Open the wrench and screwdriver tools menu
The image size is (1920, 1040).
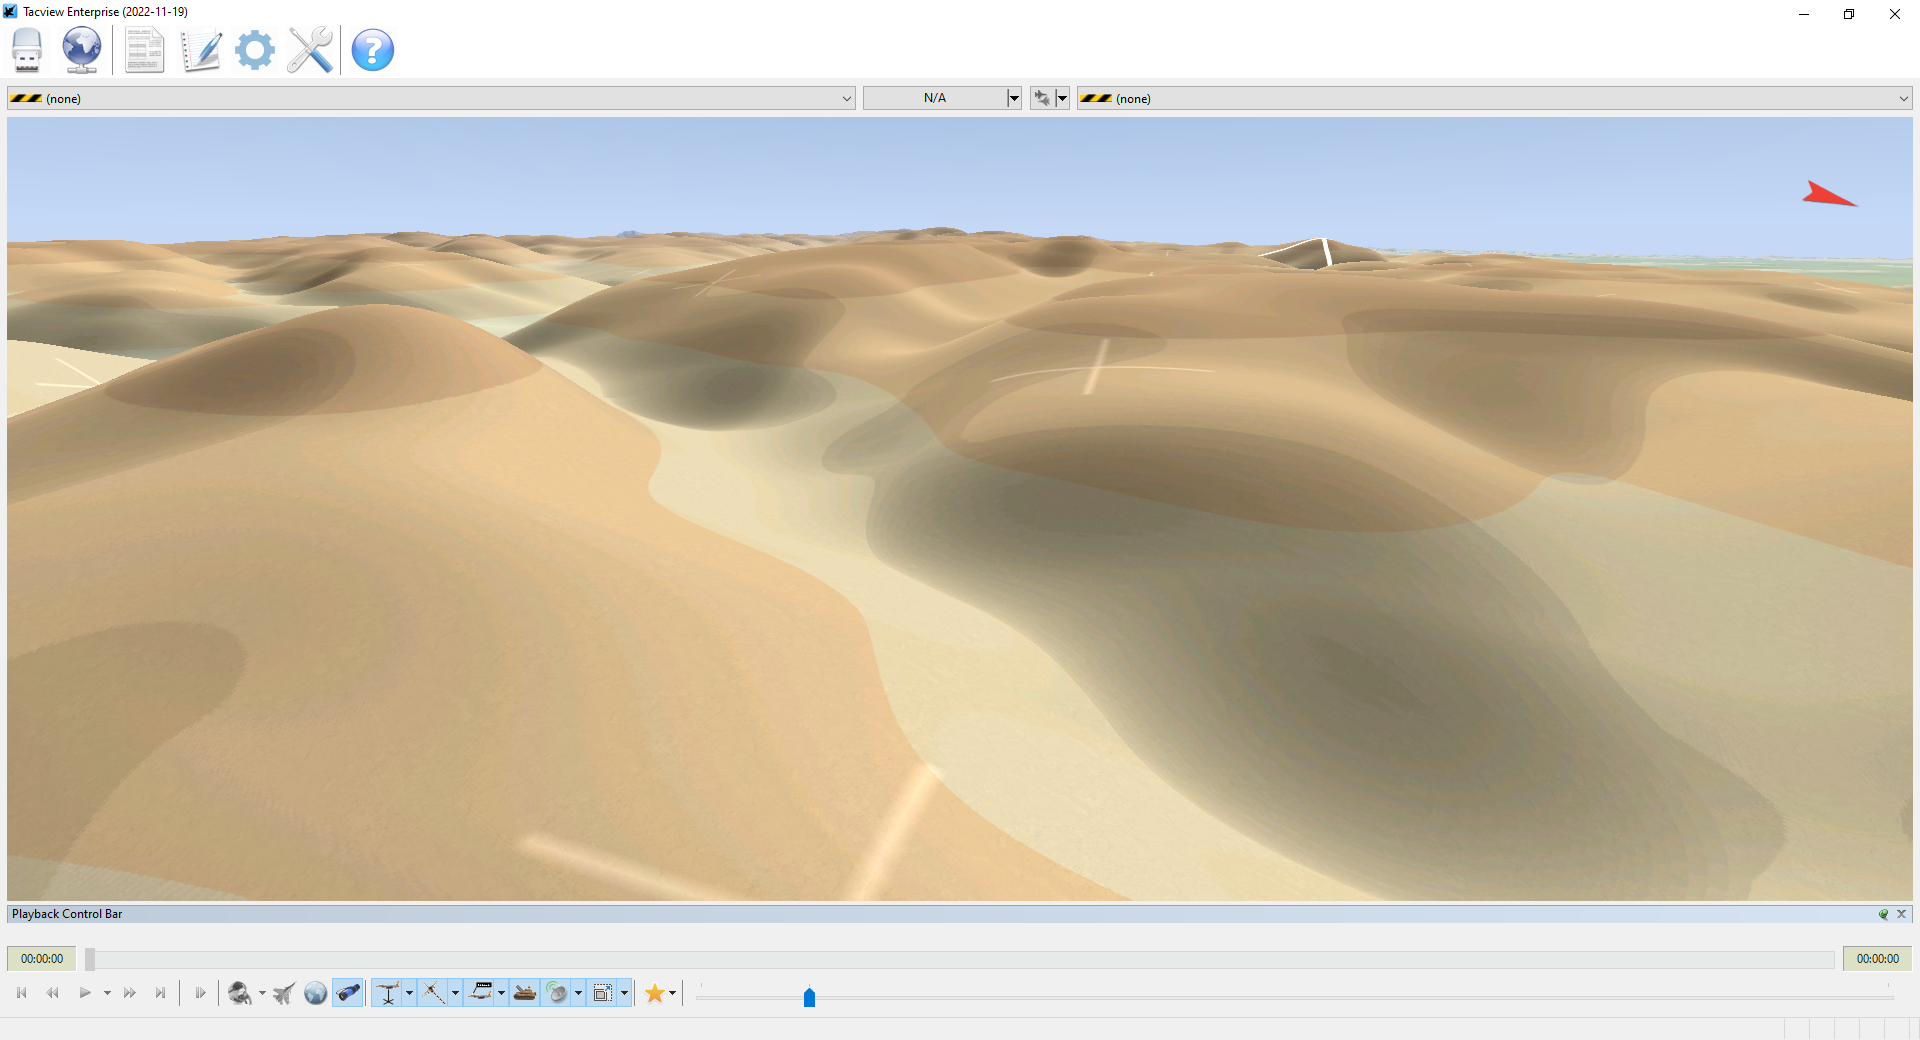pos(310,50)
